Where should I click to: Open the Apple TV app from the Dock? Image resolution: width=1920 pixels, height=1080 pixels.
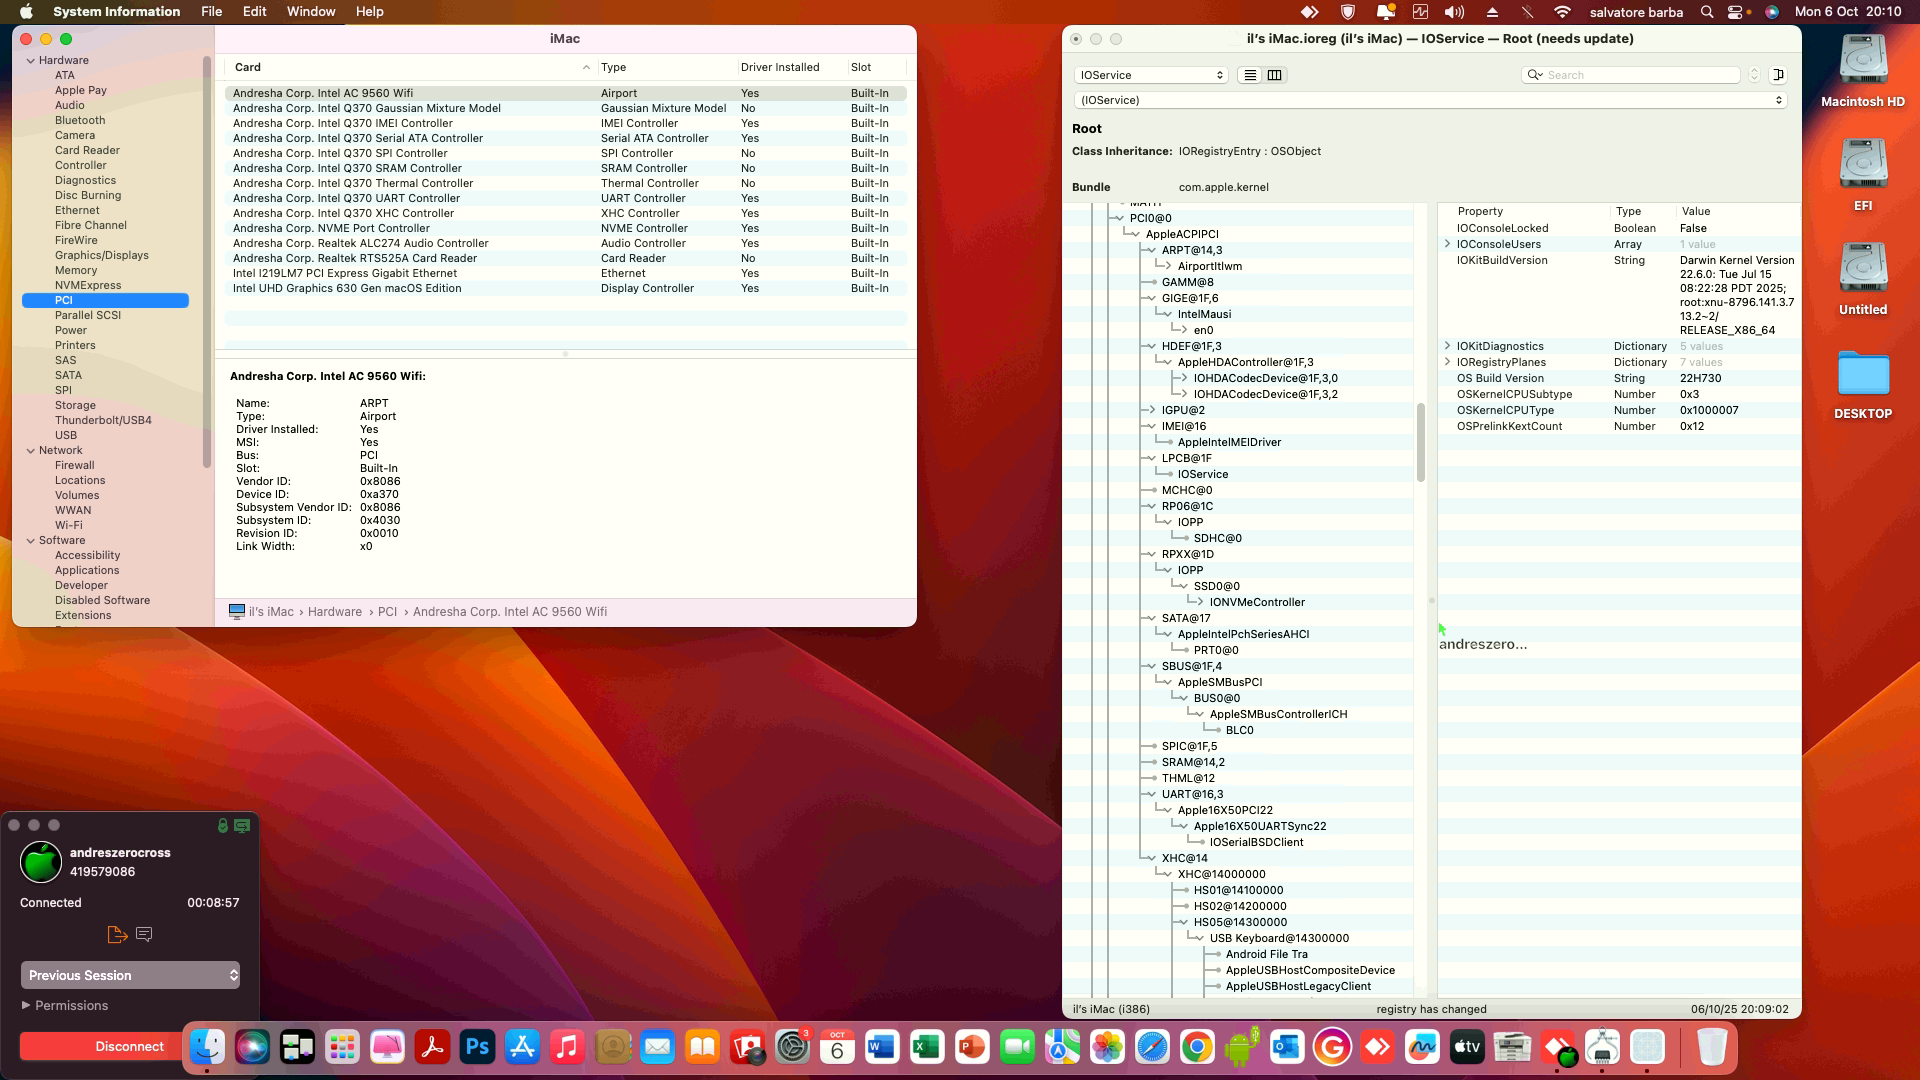click(1467, 1047)
